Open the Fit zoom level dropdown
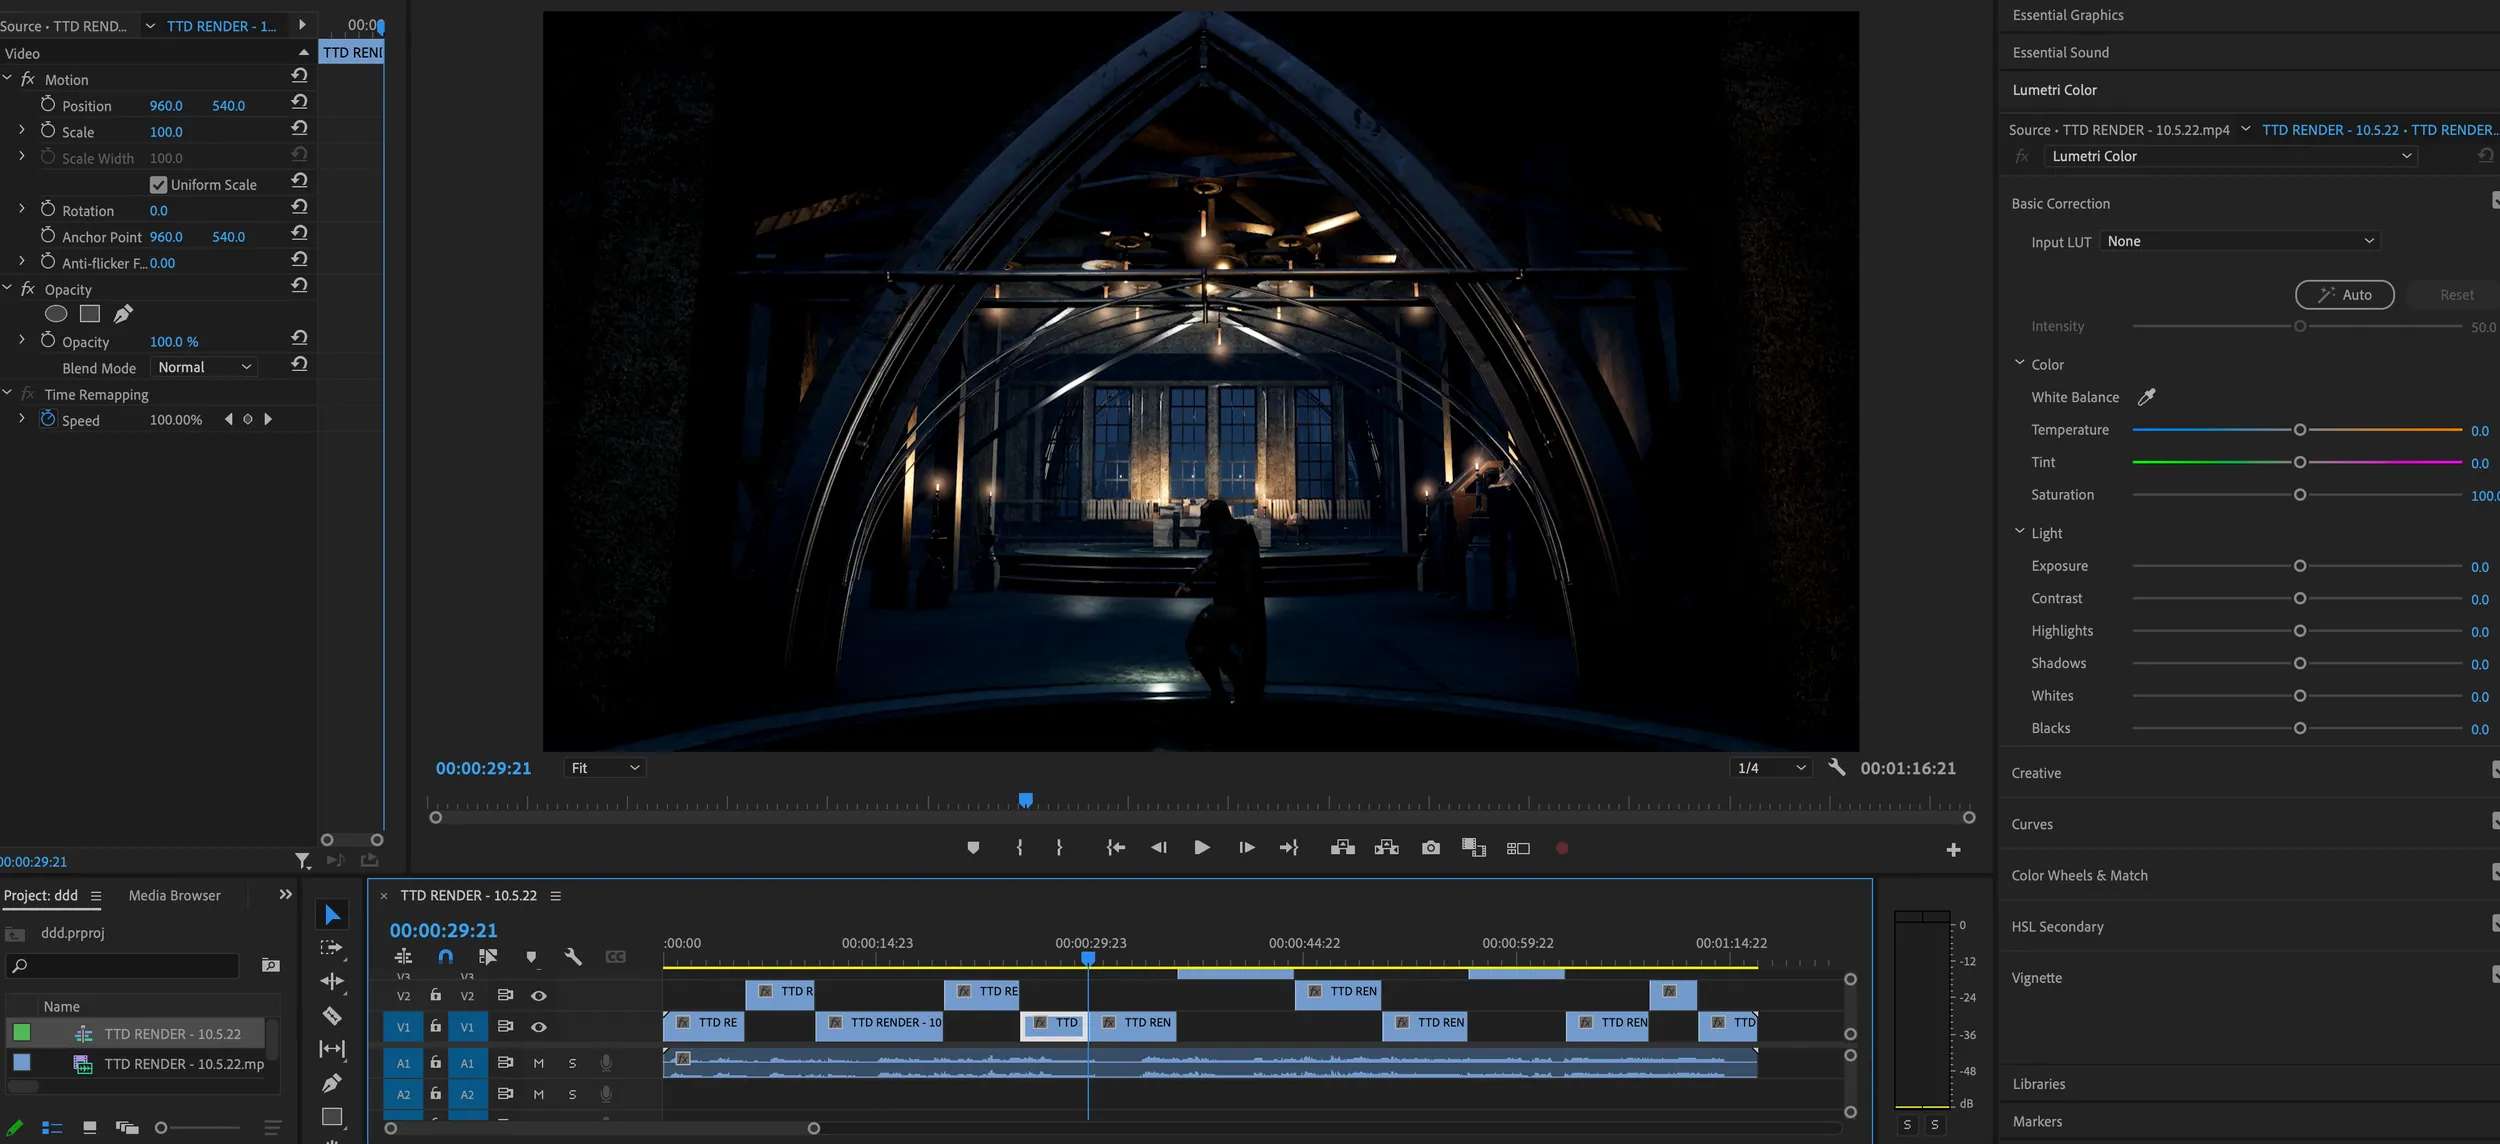2500x1144 pixels. (x=605, y=768)
